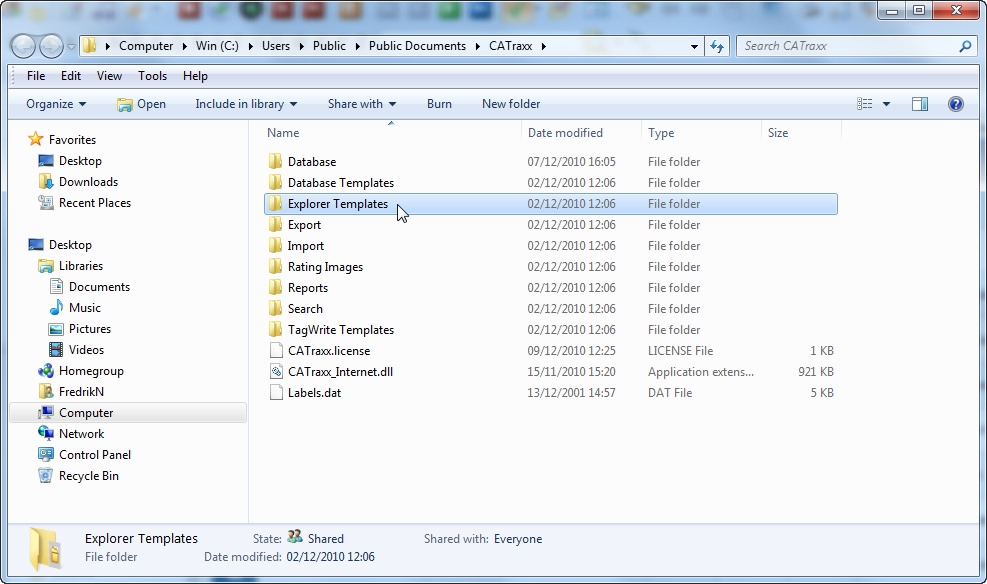
Task: Click the Rating Images folder icon
Action: point(275,267)
